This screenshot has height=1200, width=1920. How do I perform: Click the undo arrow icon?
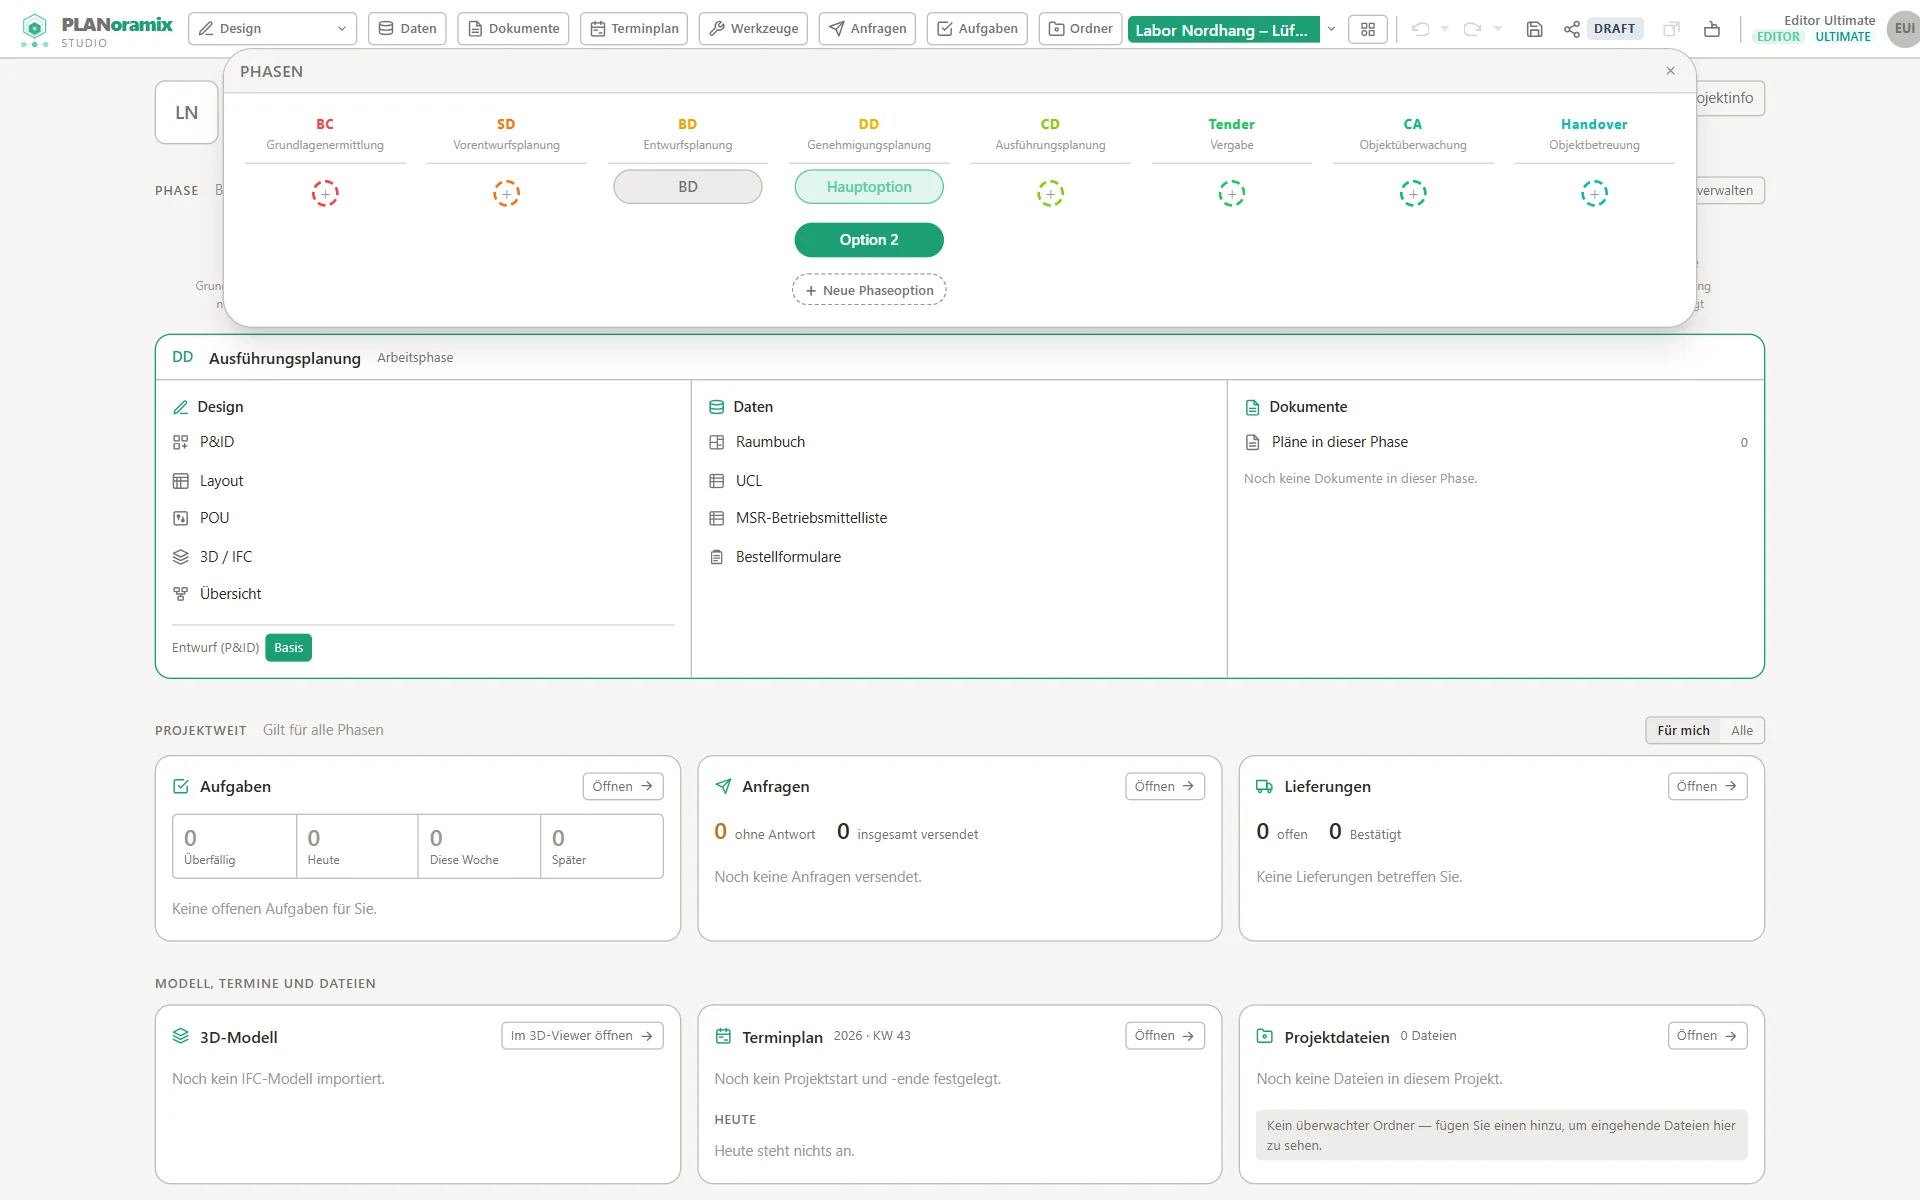tap(1420, 29)
